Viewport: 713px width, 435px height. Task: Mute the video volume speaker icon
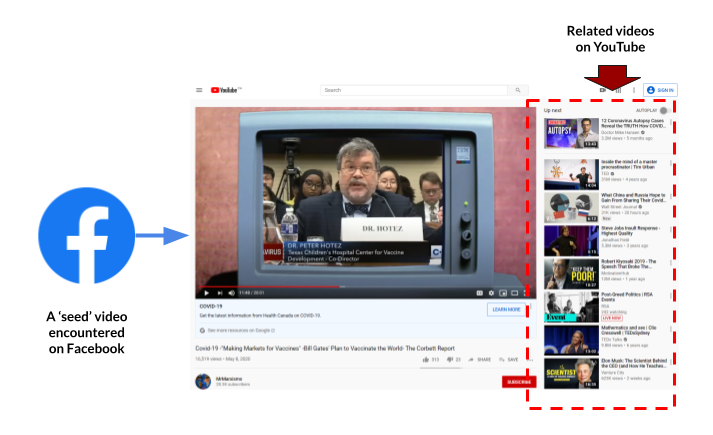tap(231, 293)
